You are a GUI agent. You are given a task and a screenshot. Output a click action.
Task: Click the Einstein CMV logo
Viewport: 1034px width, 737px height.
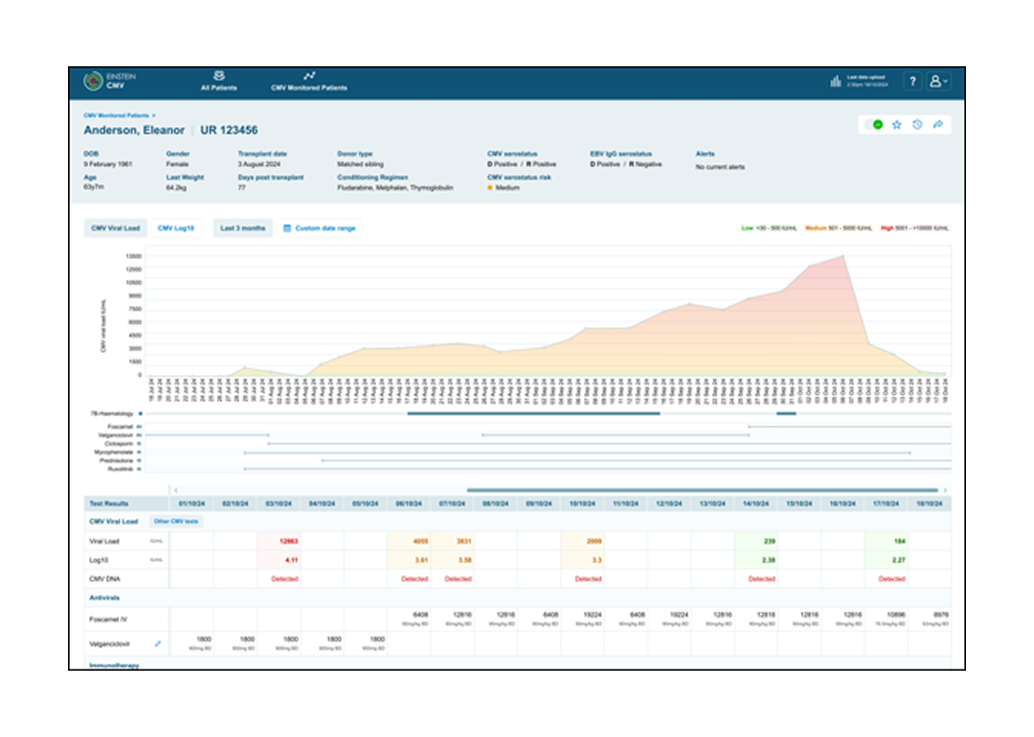click(94, 81)
